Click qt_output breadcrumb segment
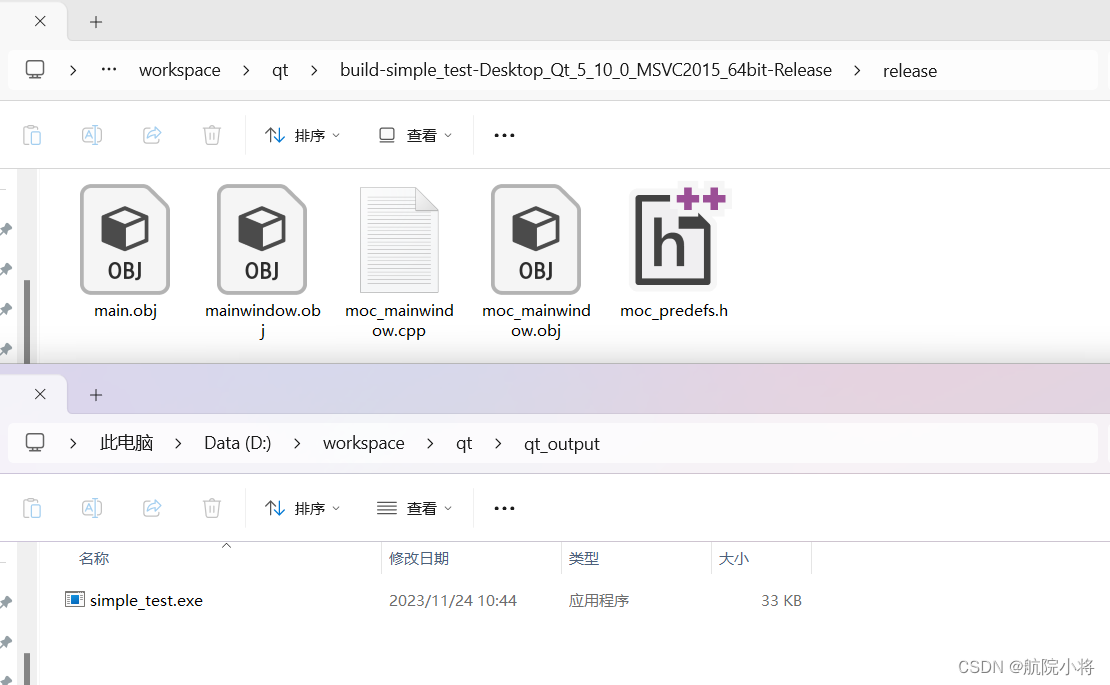Screen dimensions: 1110x685 (x=561, y=444)
